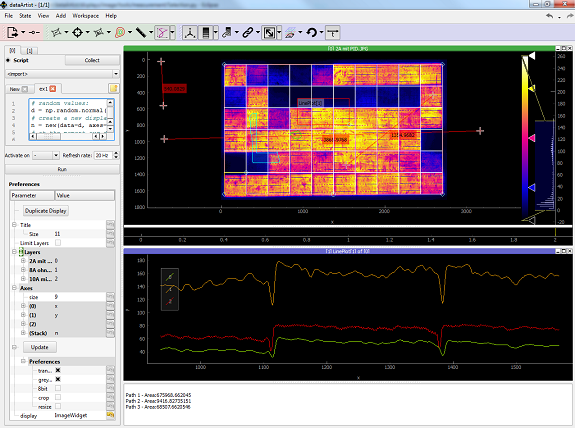Click the yellow colorbar gradient marker
Image resolution: width=575 pixels, height=428 pixels.
point(531,88)
